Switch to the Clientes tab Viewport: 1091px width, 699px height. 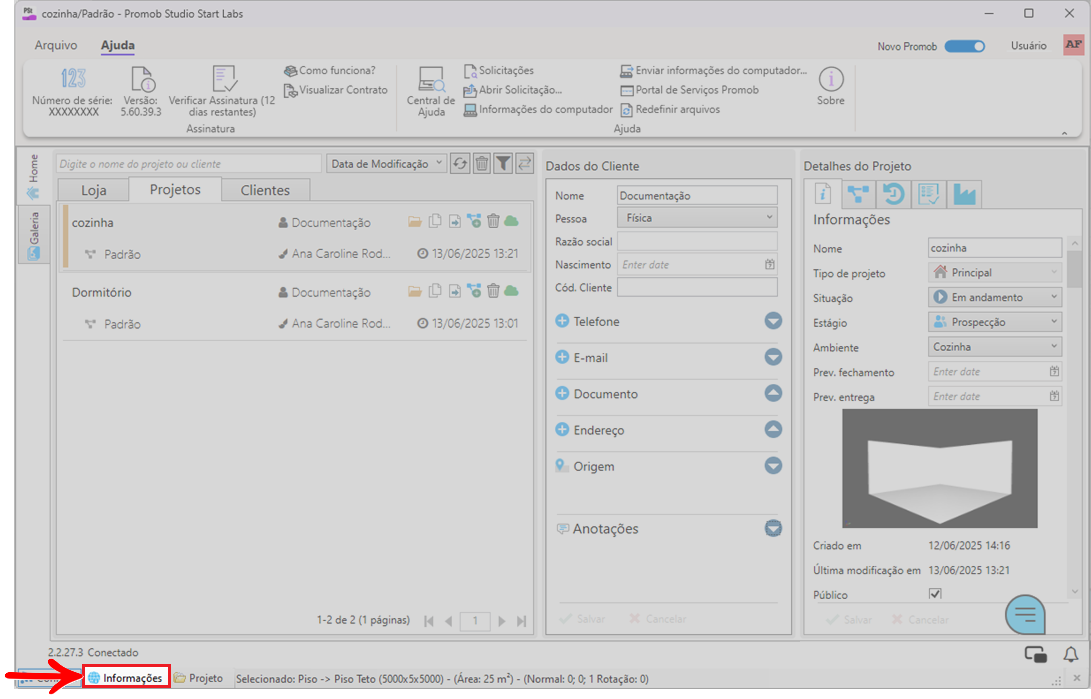265,190
